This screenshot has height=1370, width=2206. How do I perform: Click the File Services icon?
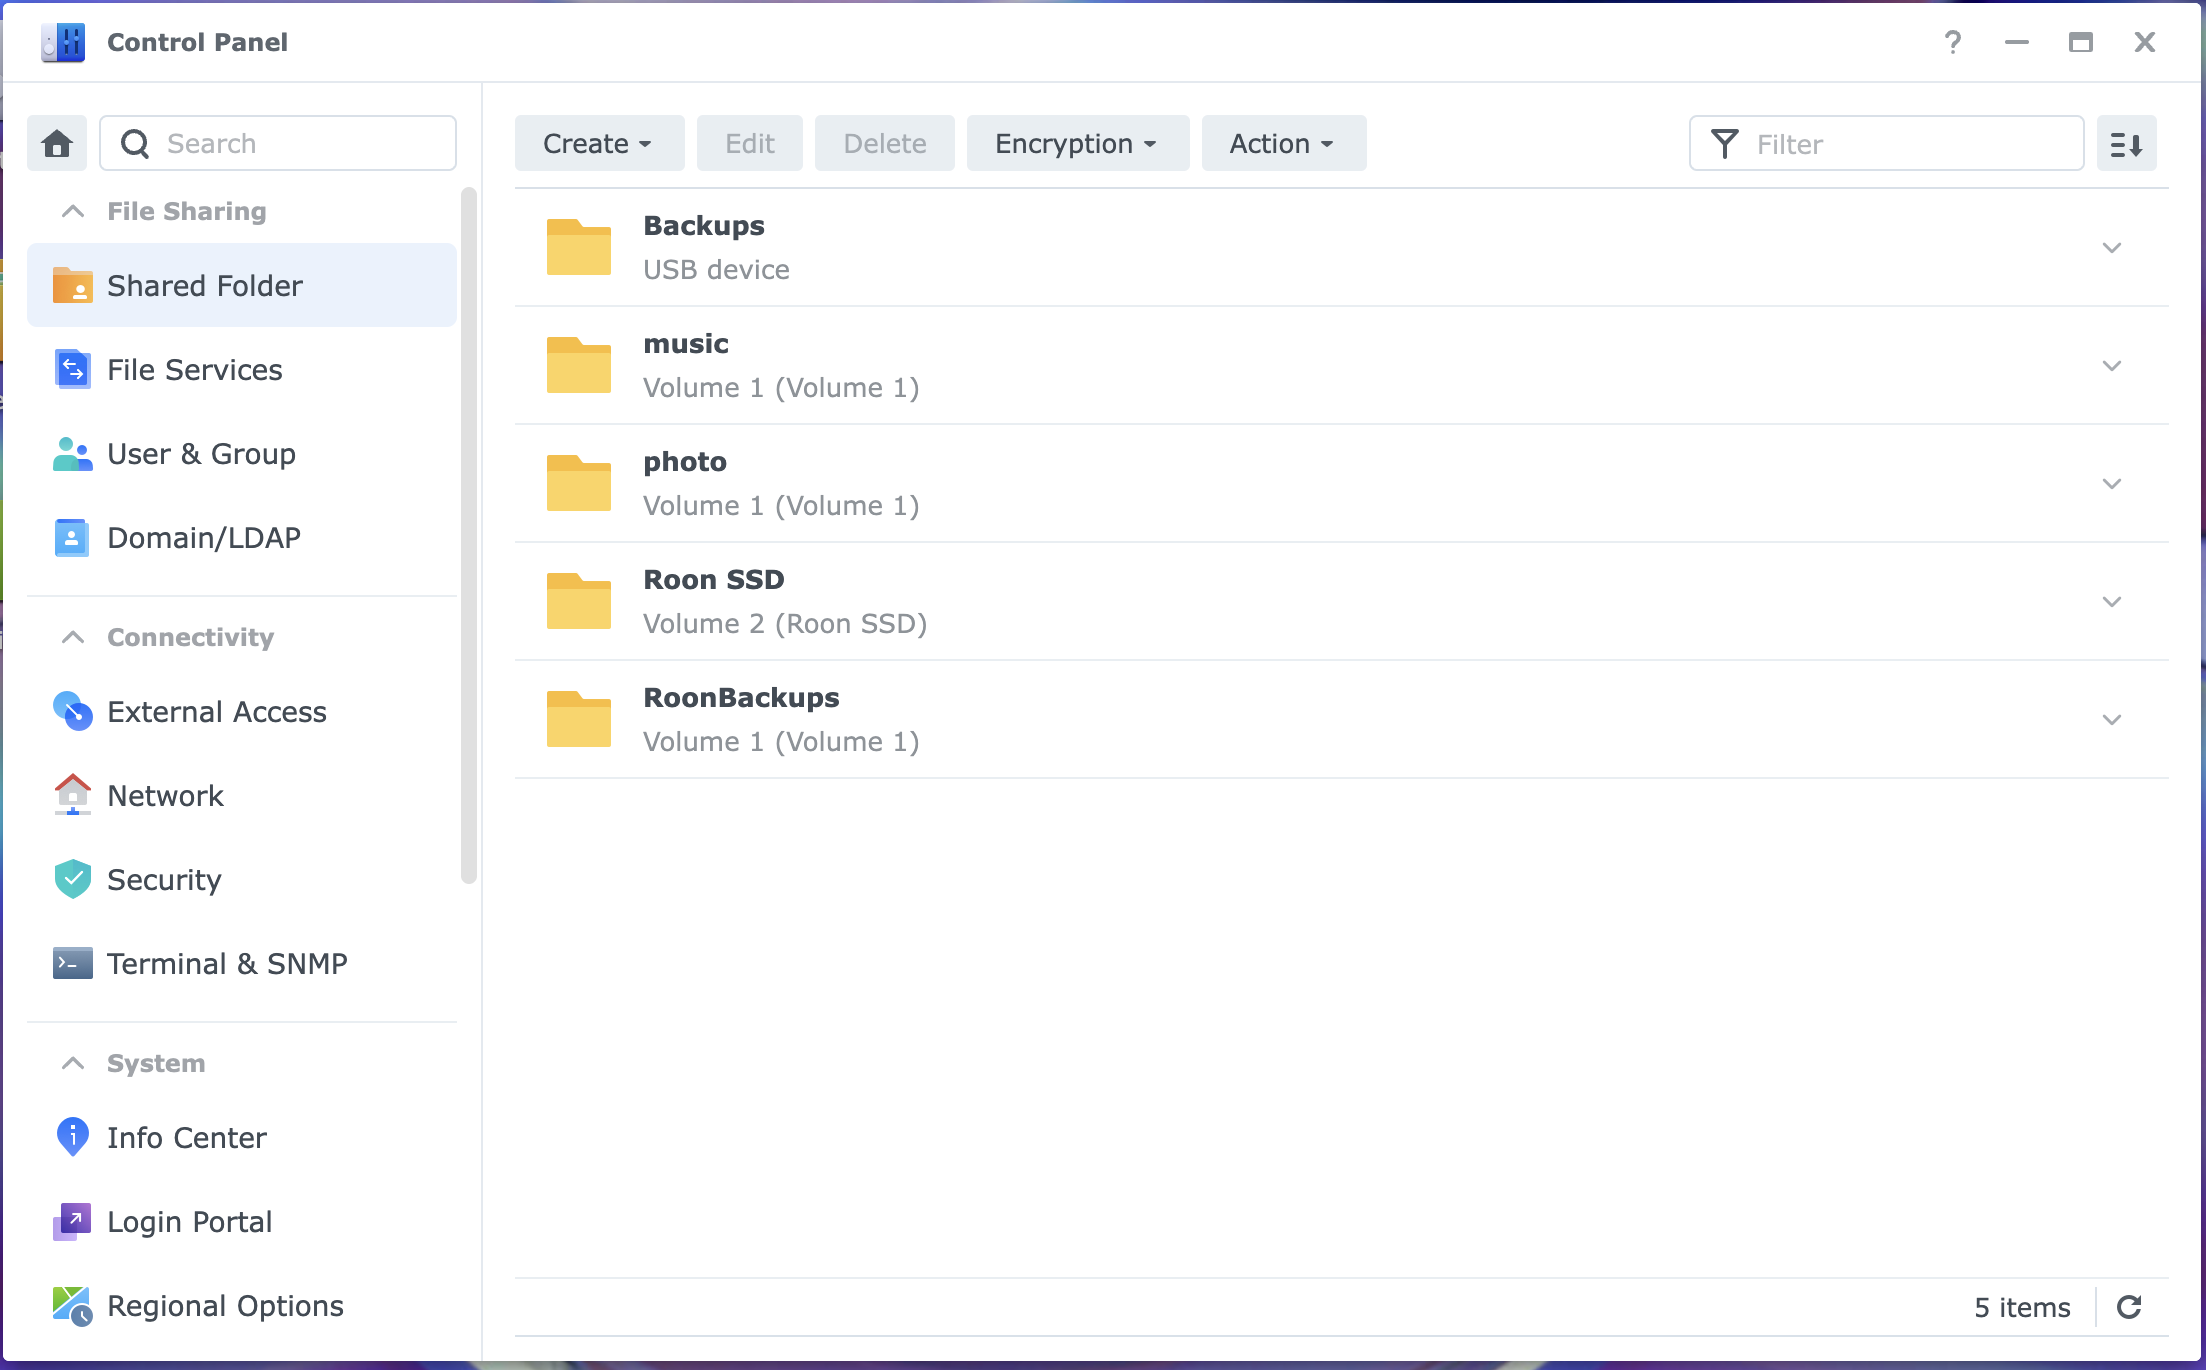(72, 369)
